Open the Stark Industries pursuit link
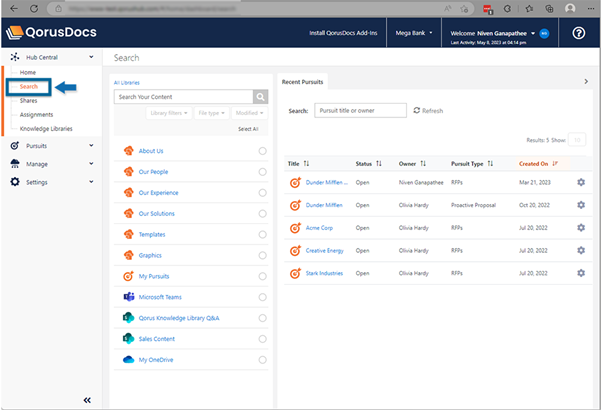602x410 pixels. coord(324,273)
